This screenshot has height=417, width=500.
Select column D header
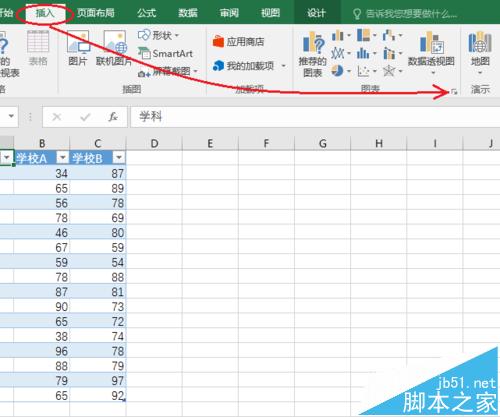pyautogui.click(x=154, y=143)
